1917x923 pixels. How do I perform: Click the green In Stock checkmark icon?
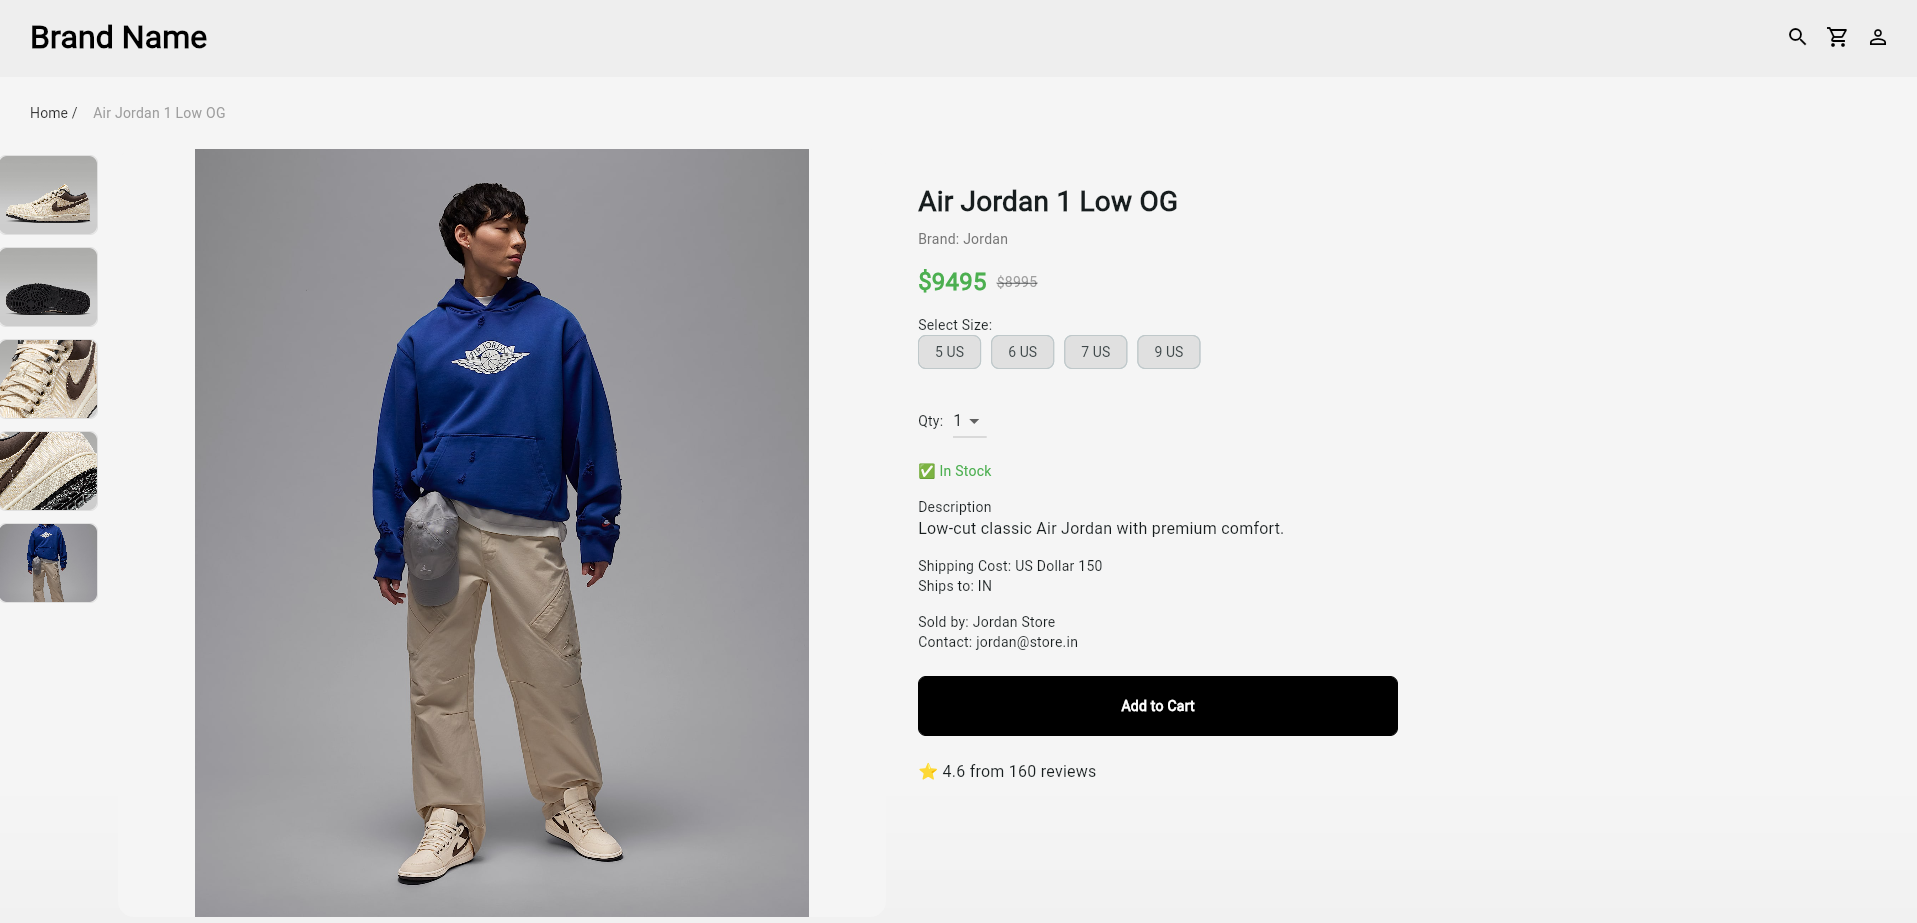927,471
